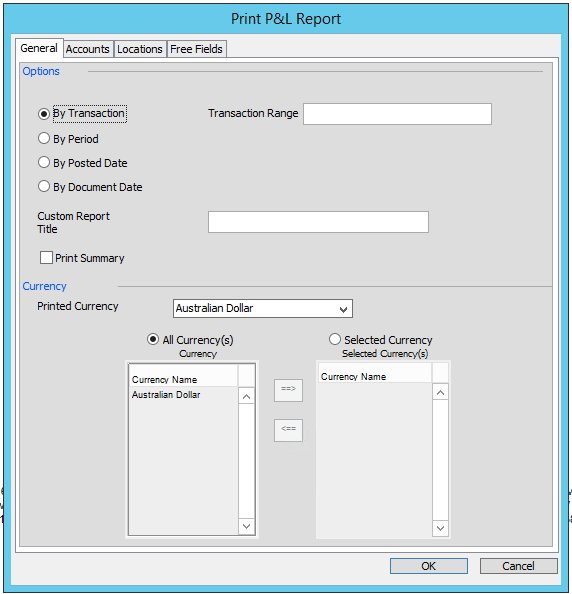Confirm with the OK button
The height and width of the screenshot is (594, 572).
(429, 566)
